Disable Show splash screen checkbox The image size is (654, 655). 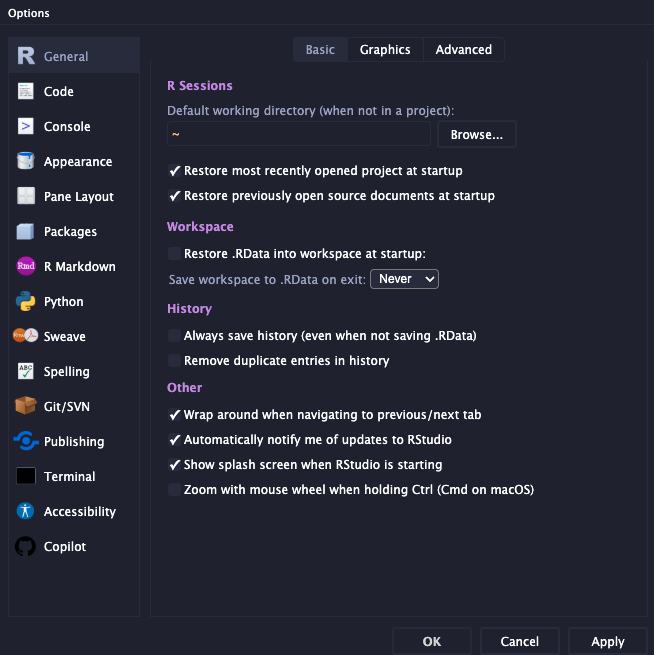[175, 465]
